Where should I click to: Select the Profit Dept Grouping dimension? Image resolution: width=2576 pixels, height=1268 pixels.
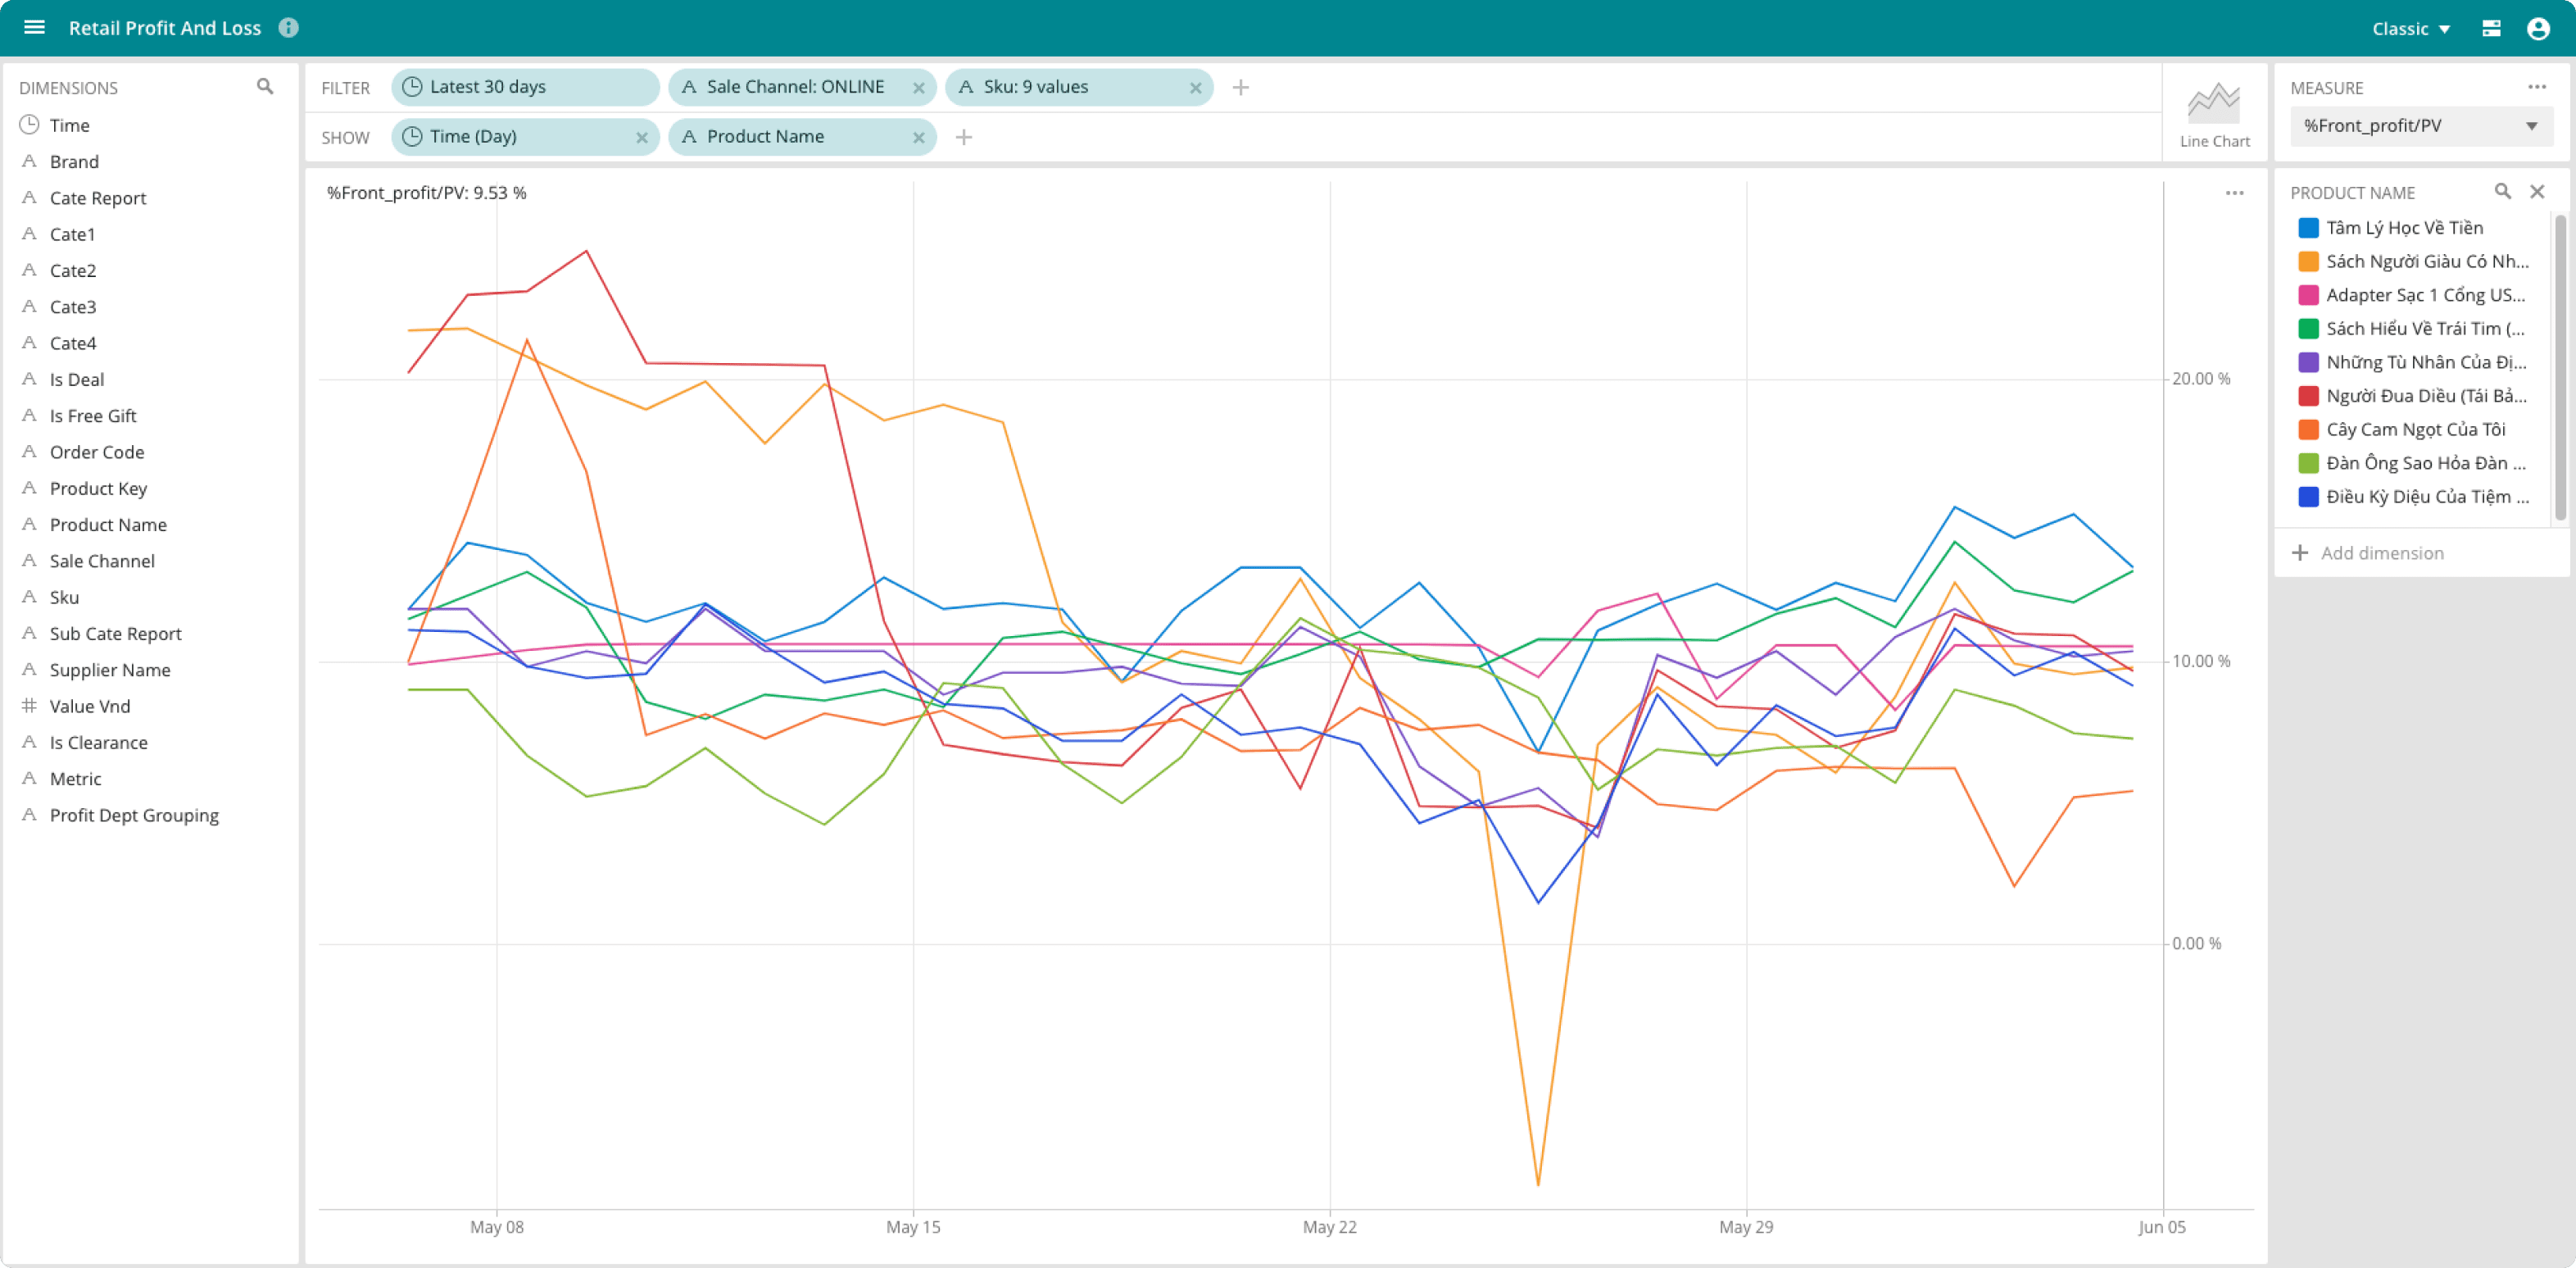[x=150, y=815]
